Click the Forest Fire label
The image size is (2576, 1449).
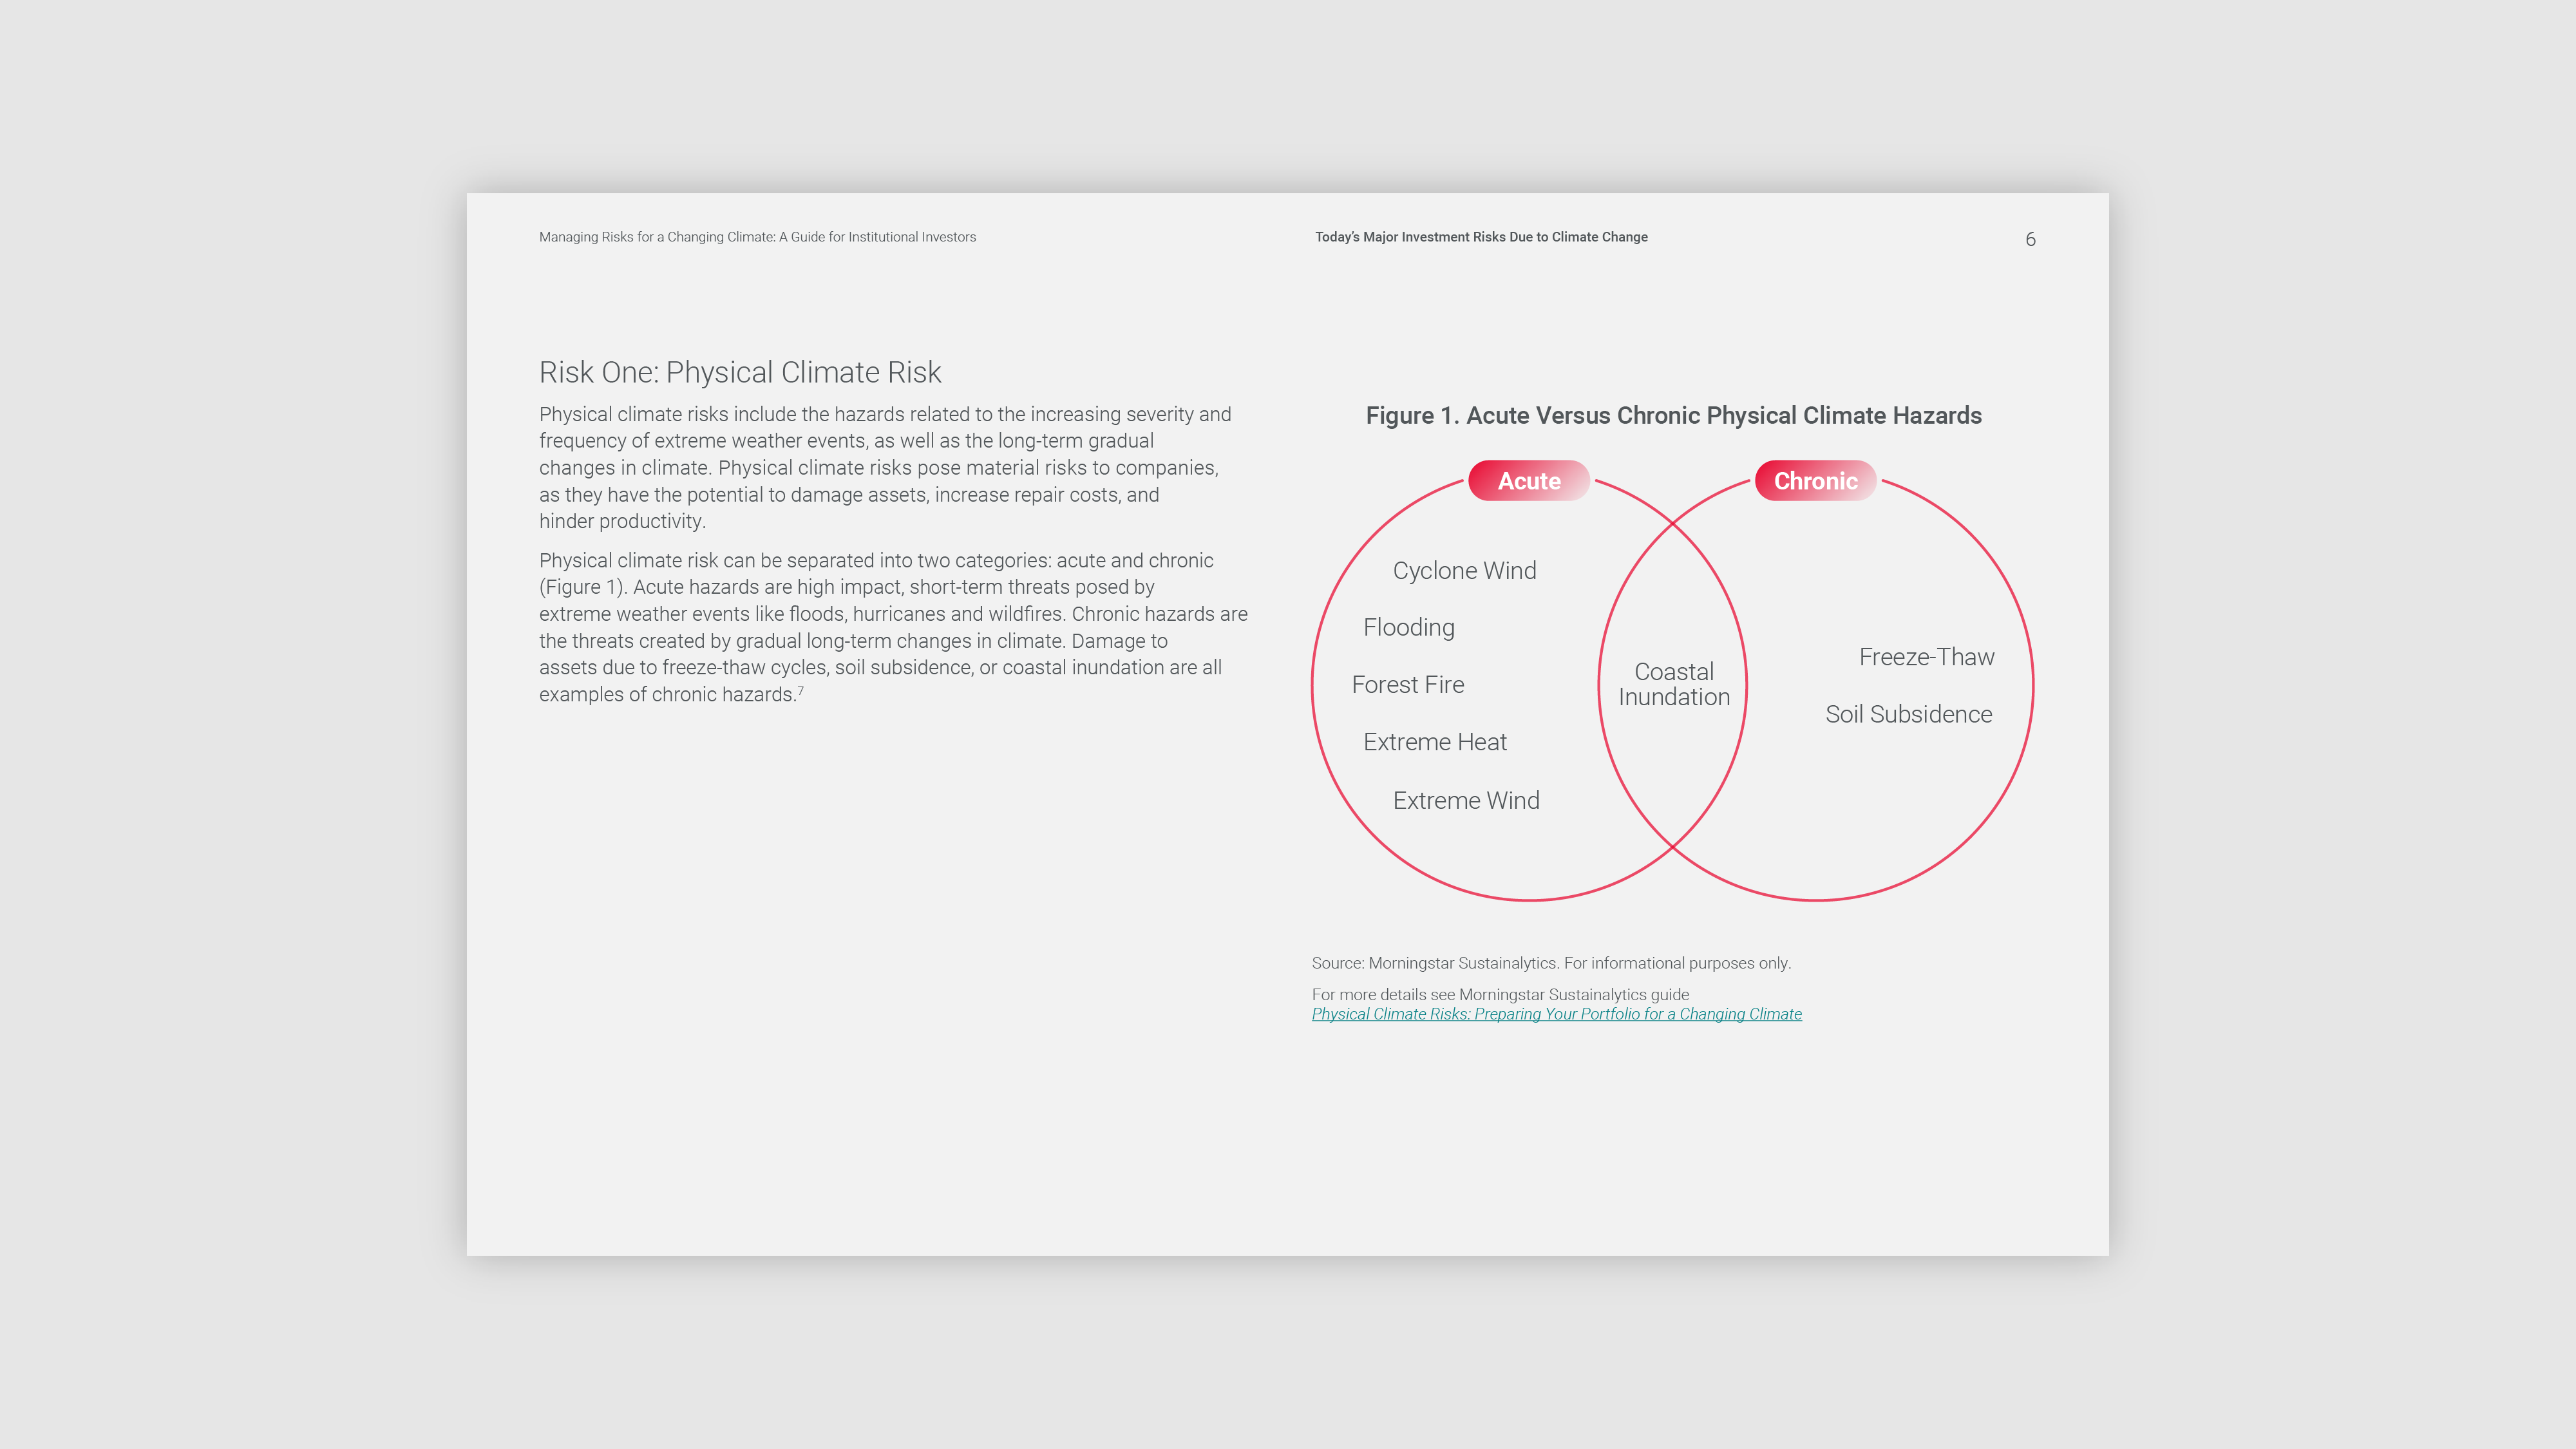click(1407, 685)
